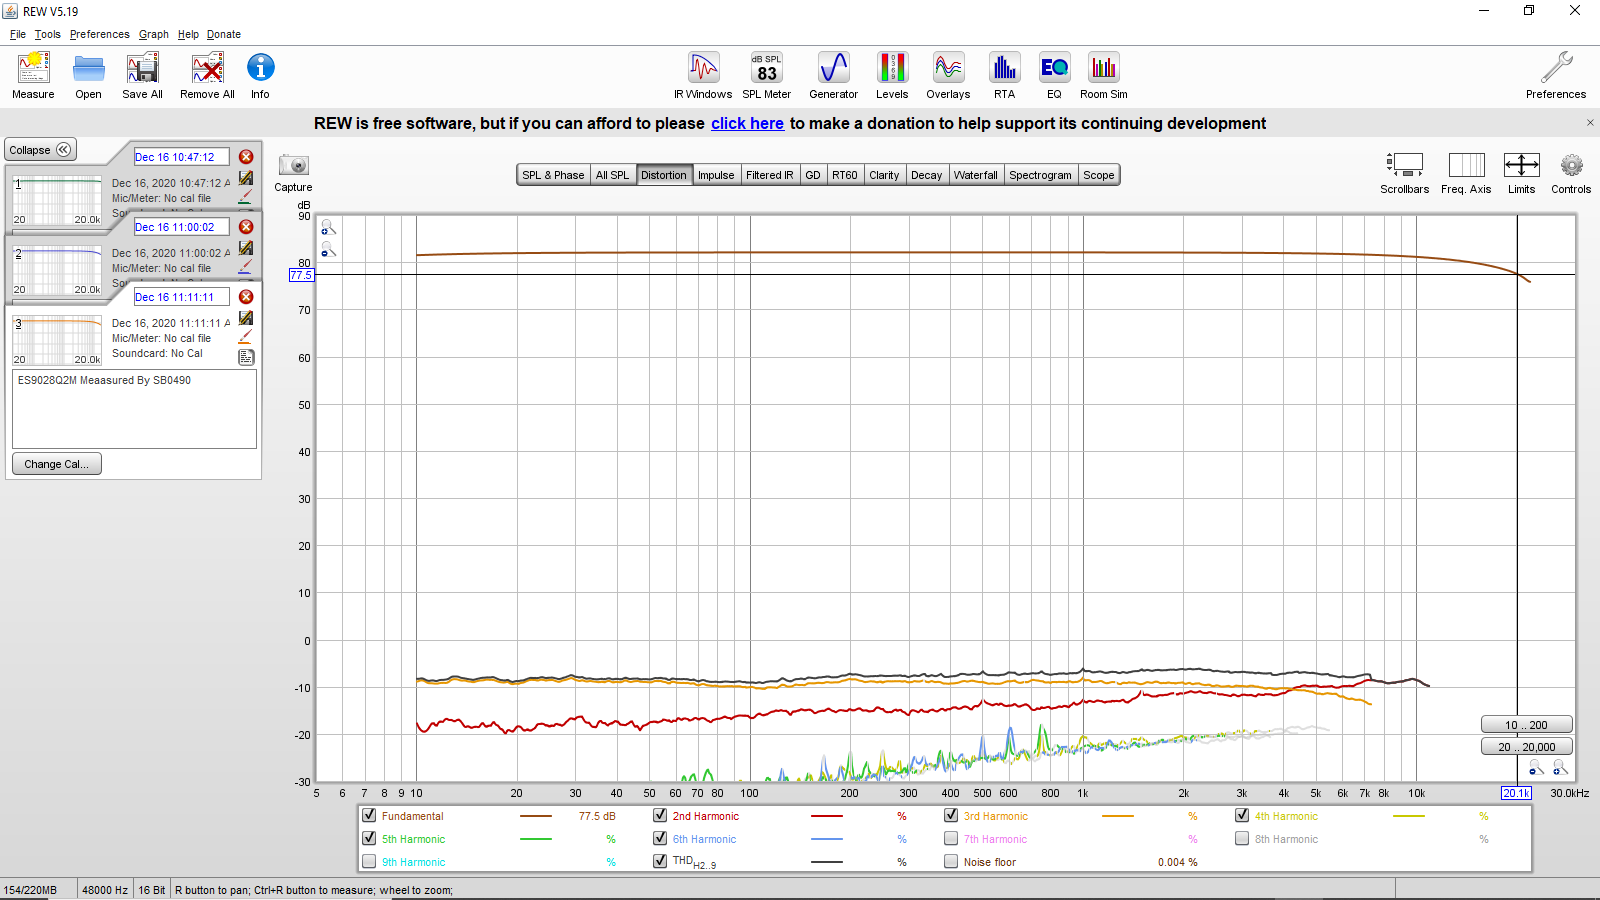The image size is (1600, 900).
Task: Follow the donation 'click here' link
Action: [747, 123]
